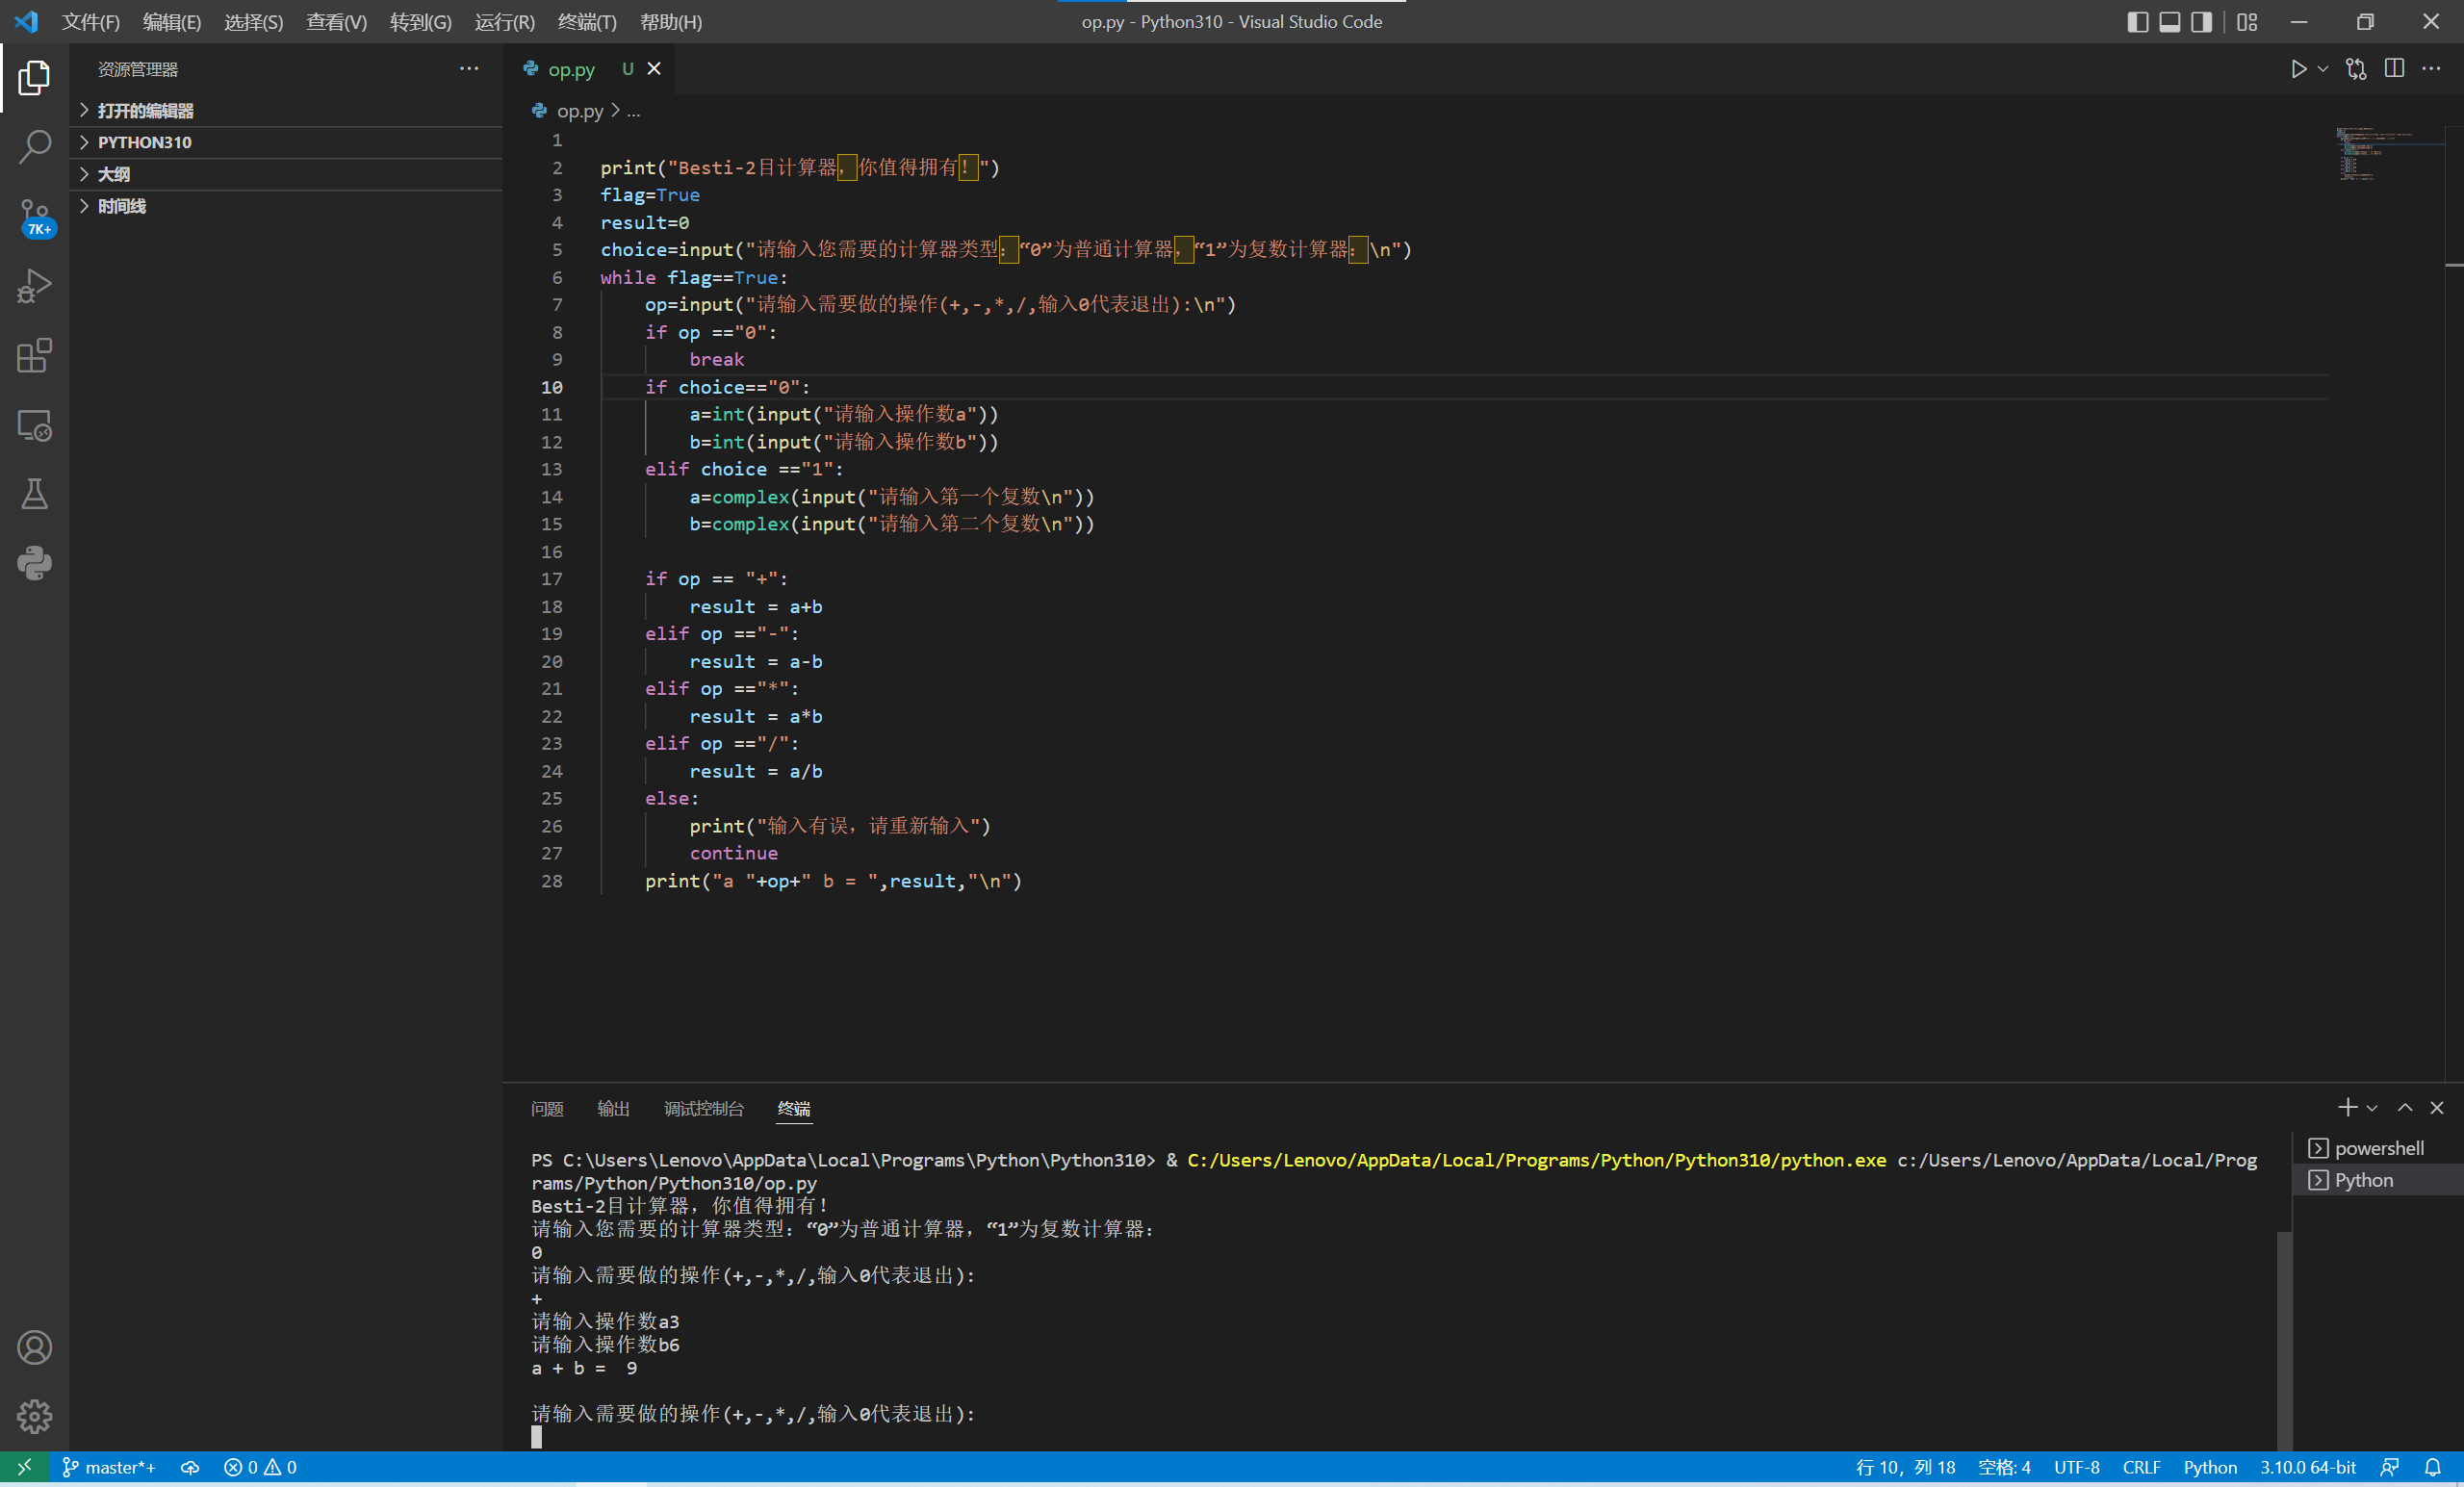Open the 运行(R) menu
This screenshot has width=2464, height=1487.
click(504, 22)
